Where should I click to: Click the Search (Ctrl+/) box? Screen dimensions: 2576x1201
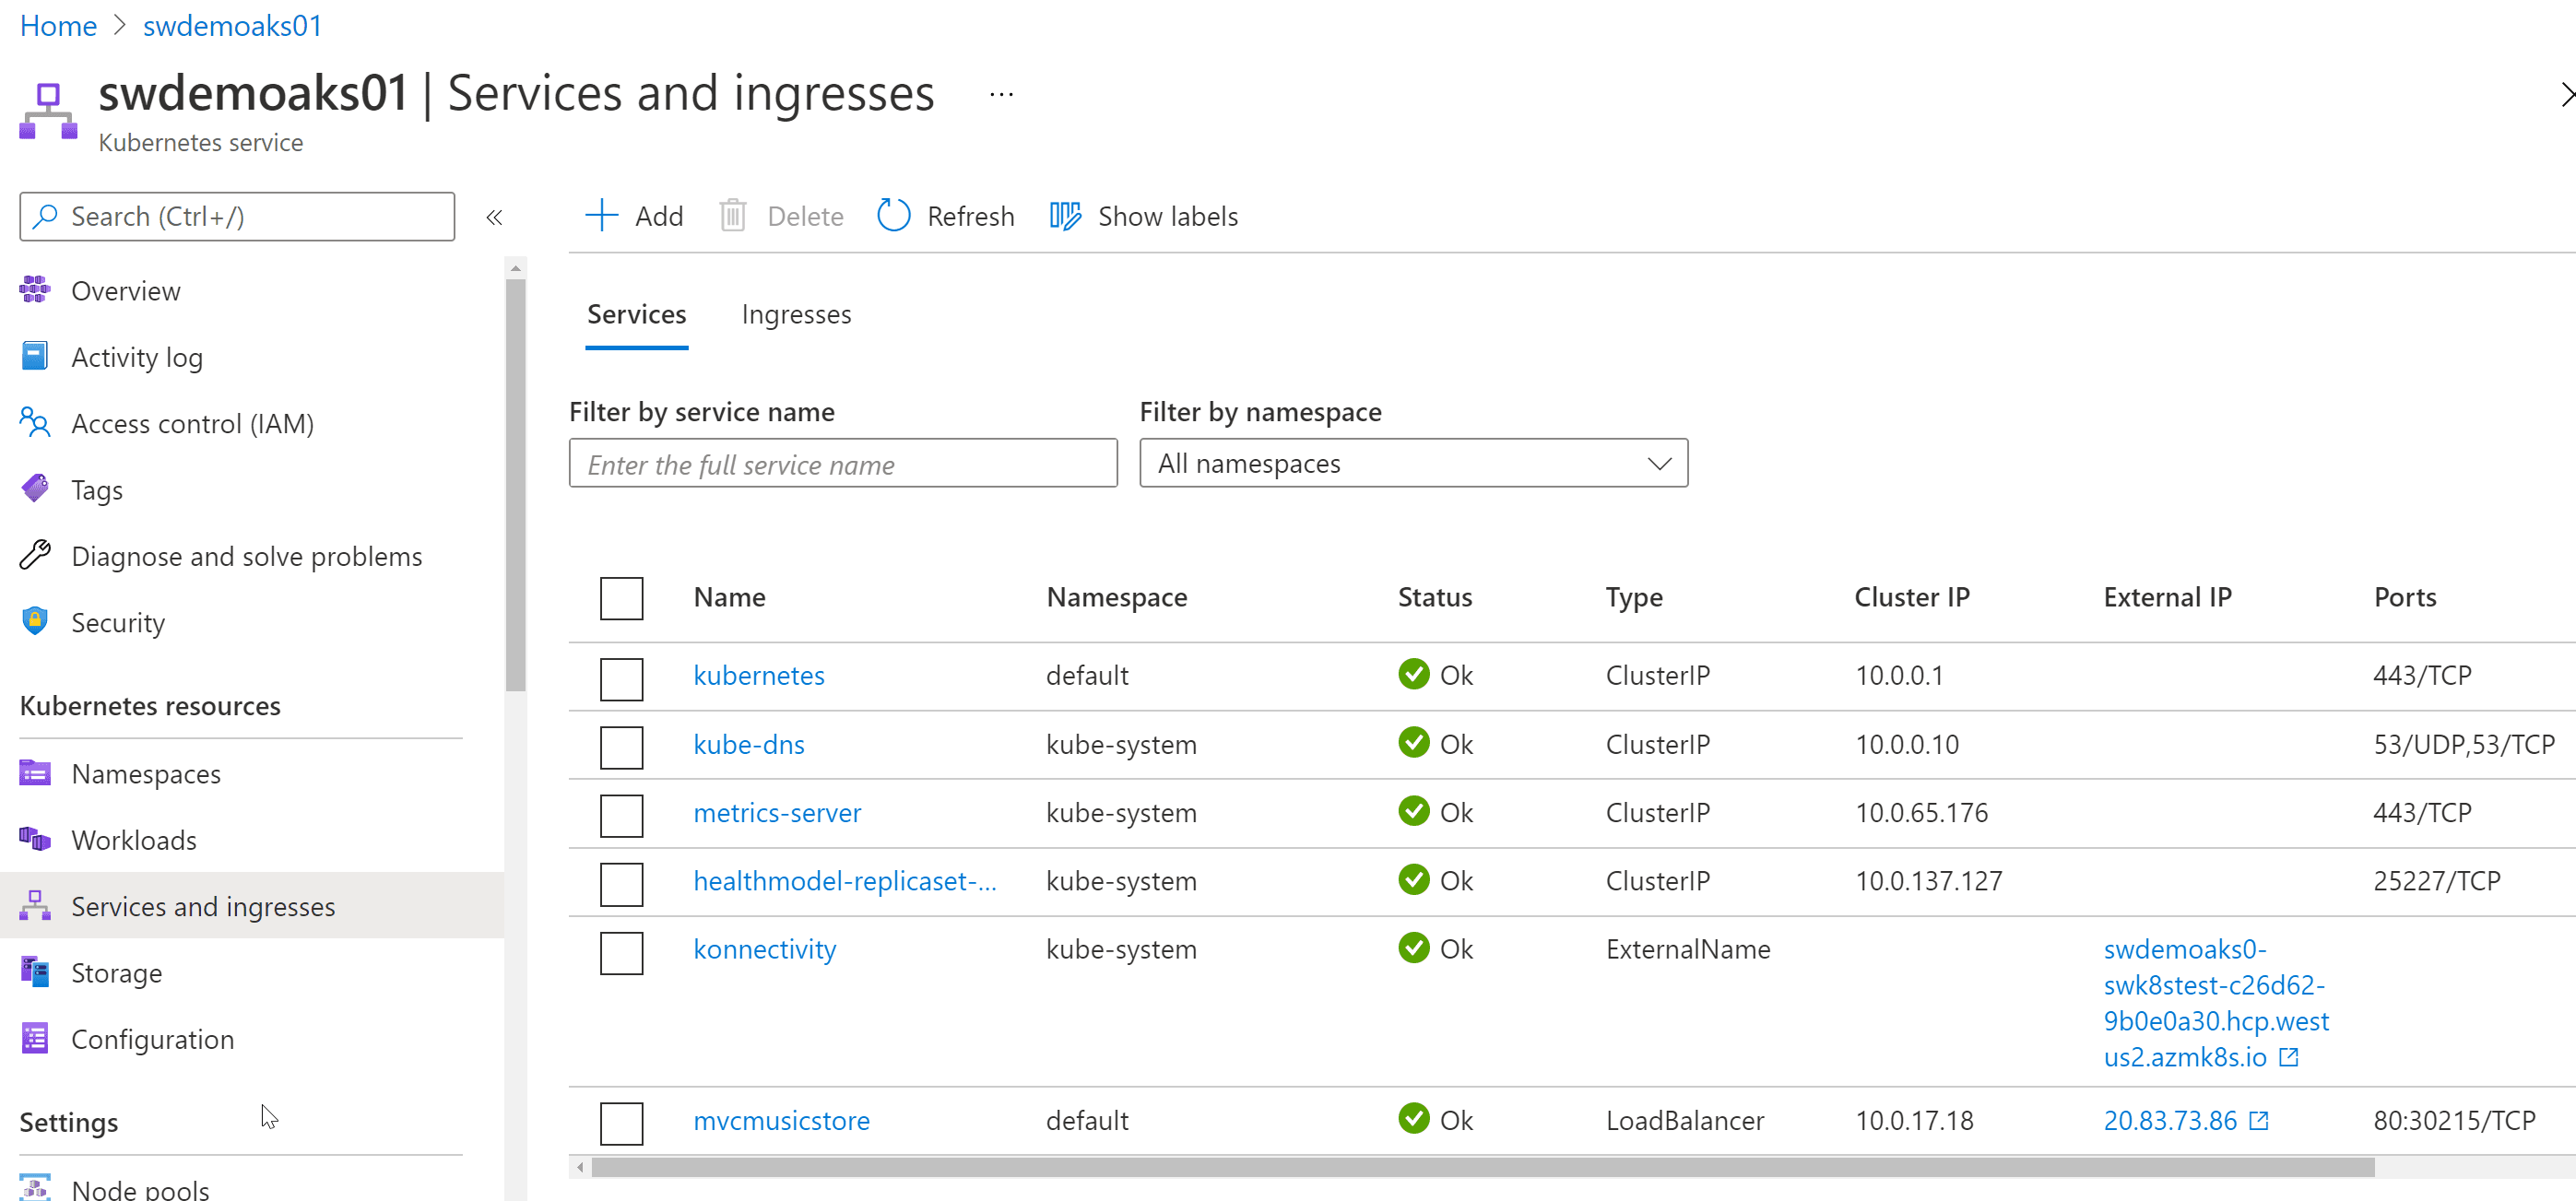(x=237, y=216)
